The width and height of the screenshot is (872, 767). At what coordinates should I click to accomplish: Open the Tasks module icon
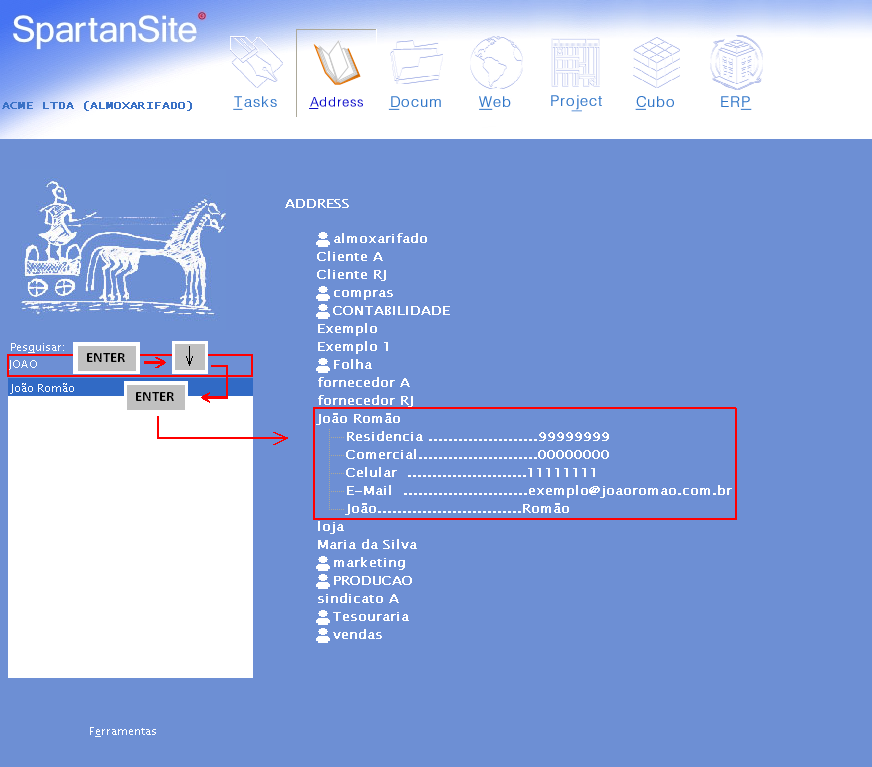coord(255,63)
